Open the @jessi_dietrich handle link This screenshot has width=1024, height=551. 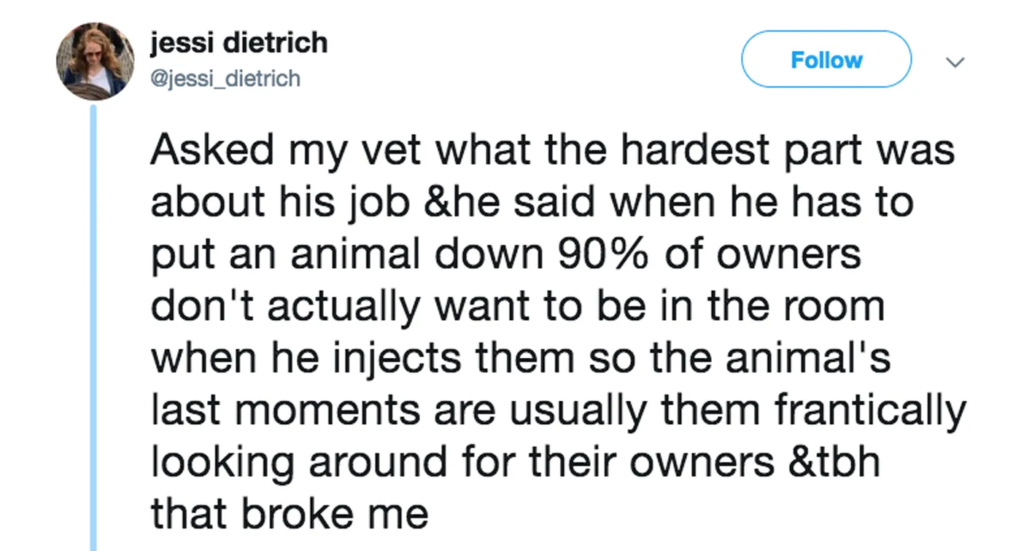[x=225, y=79]
